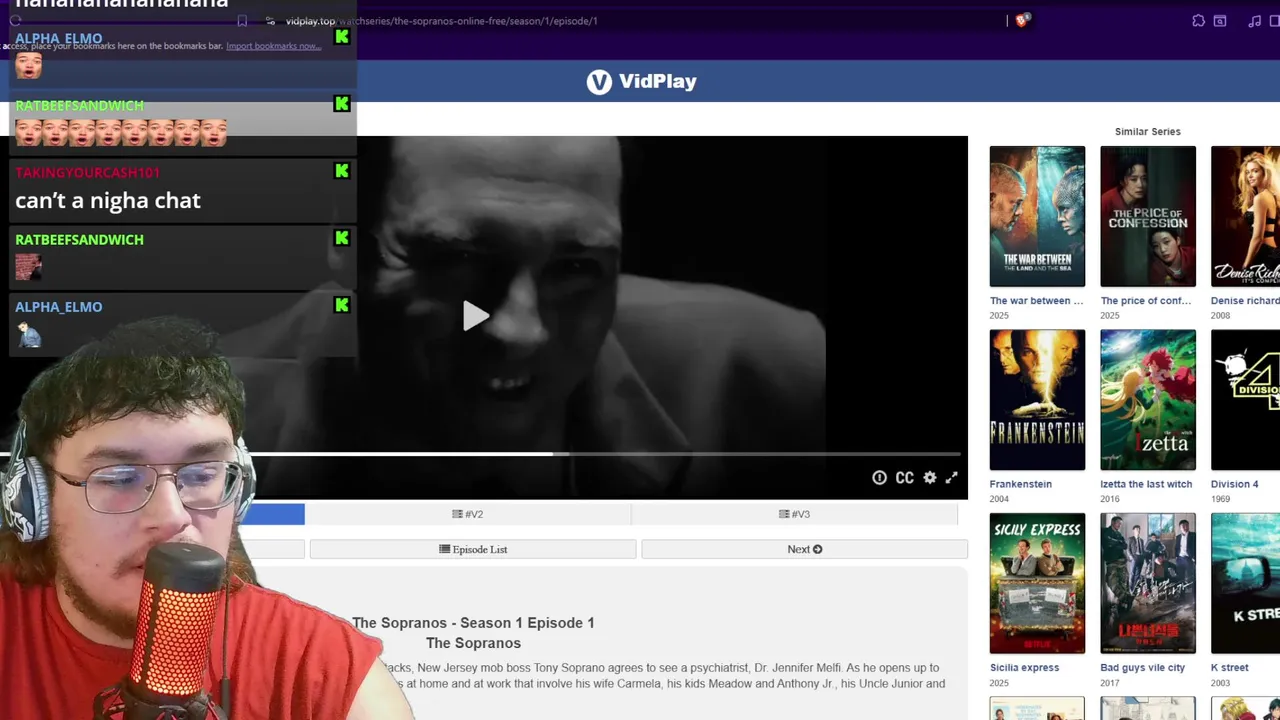Click year 1969 under Division 4
This screenshot has width=1280, height=720.
pos(1220,499)
